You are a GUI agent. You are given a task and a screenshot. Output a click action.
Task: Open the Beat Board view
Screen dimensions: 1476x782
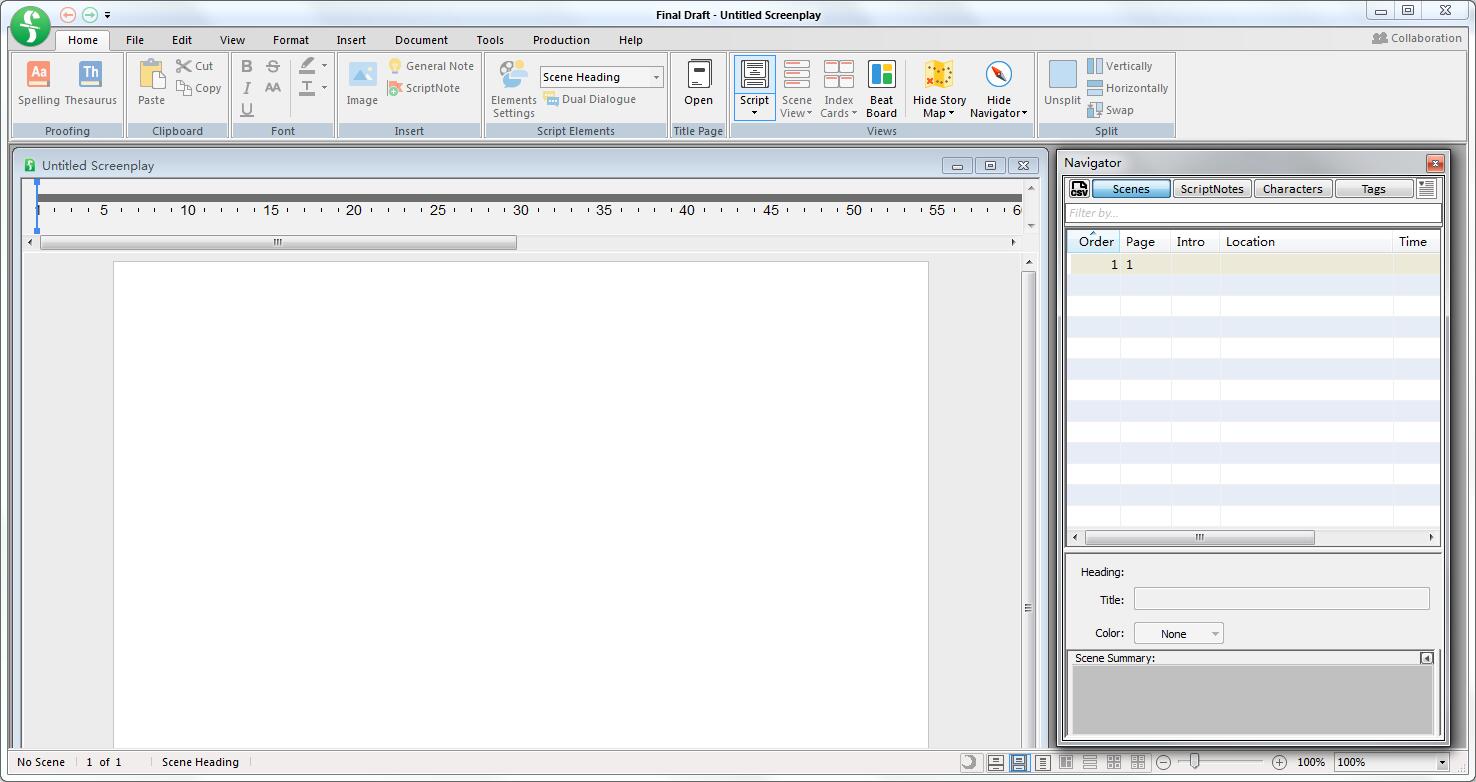(881, 89)
